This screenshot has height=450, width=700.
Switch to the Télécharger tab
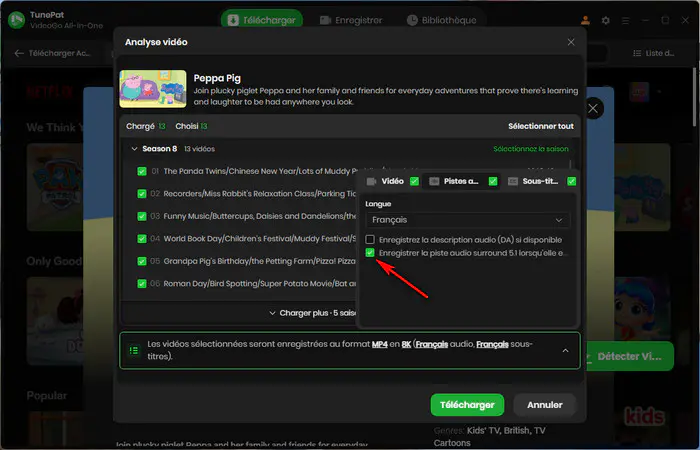click(262, 20)
